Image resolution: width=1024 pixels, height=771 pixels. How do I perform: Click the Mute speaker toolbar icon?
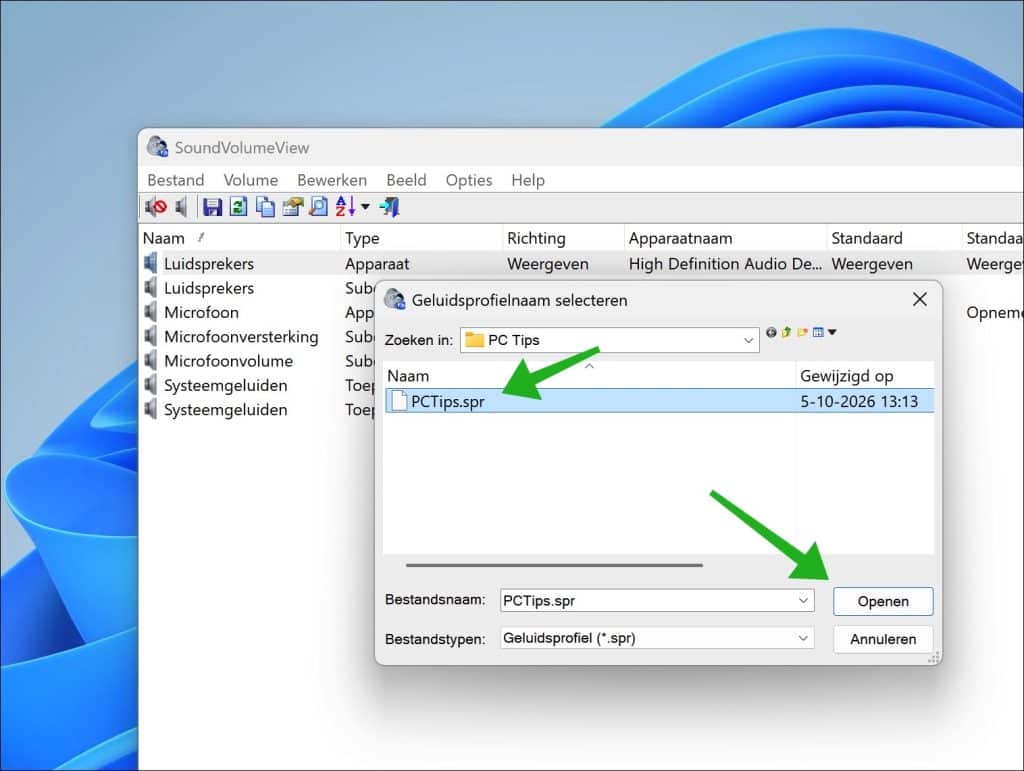point(156,208)
